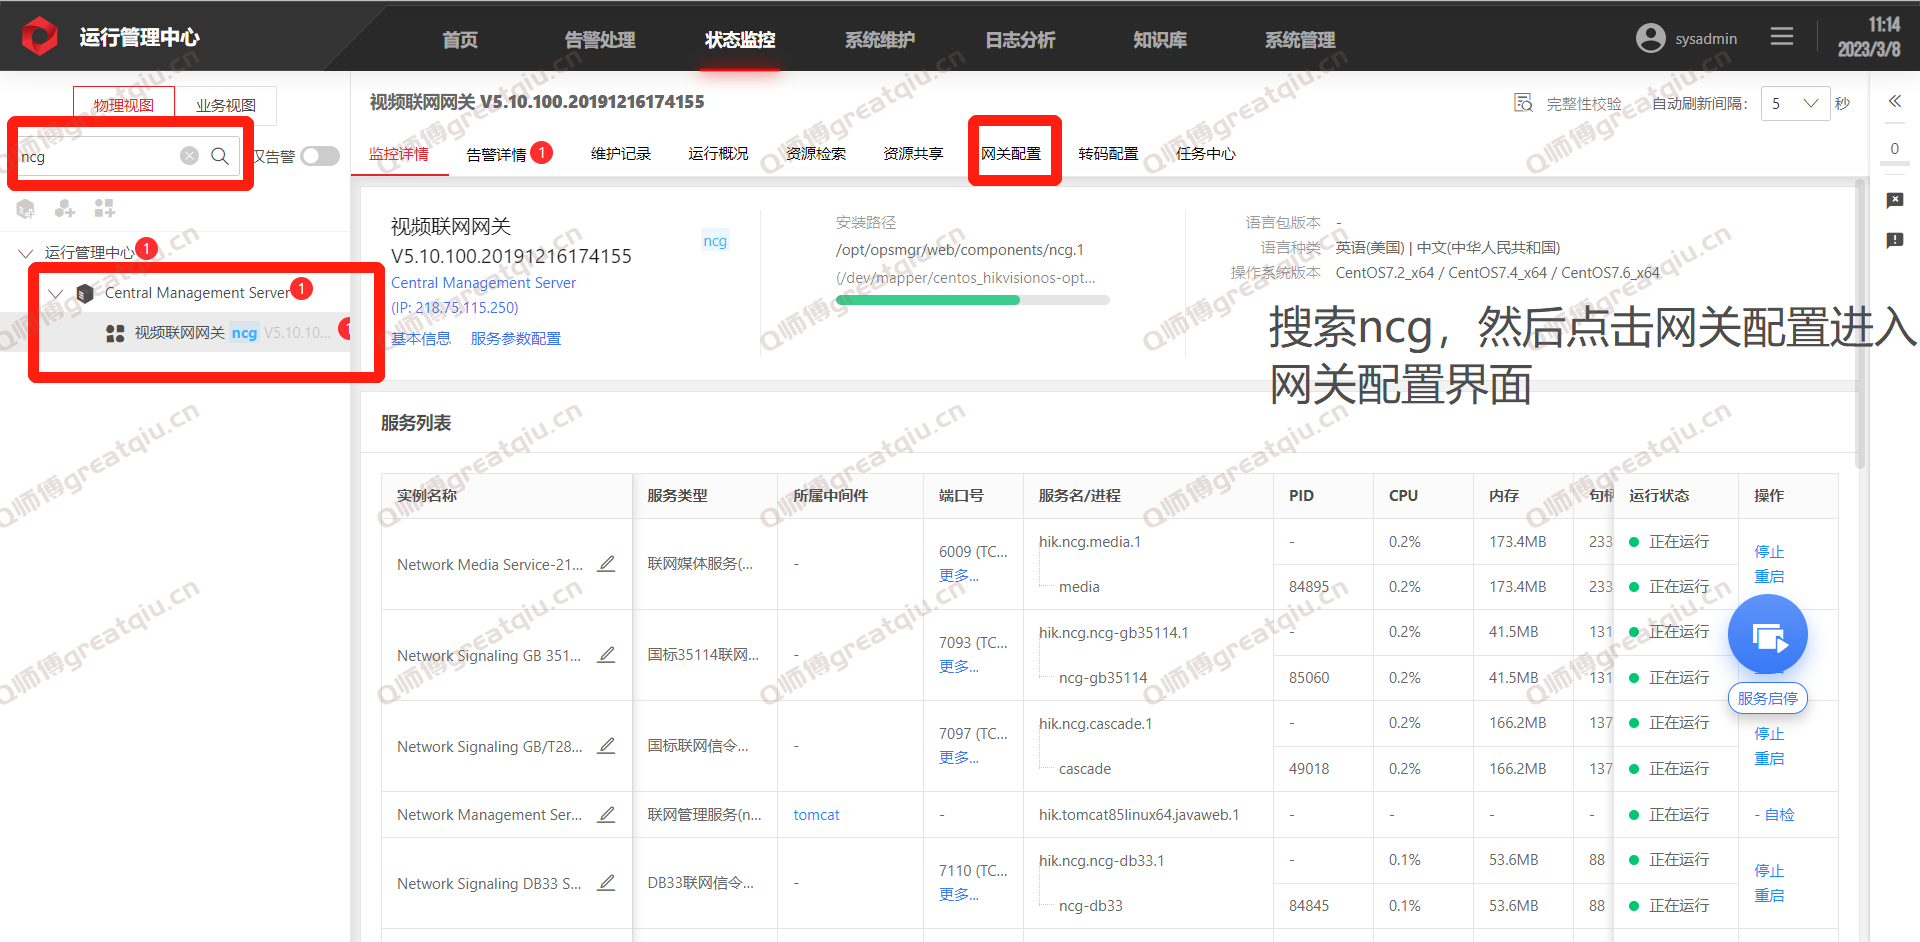Image resolution: width=1920 pixels, height=942 pixels.
Task: Click inside the ncg search input field
Action: 100,156
